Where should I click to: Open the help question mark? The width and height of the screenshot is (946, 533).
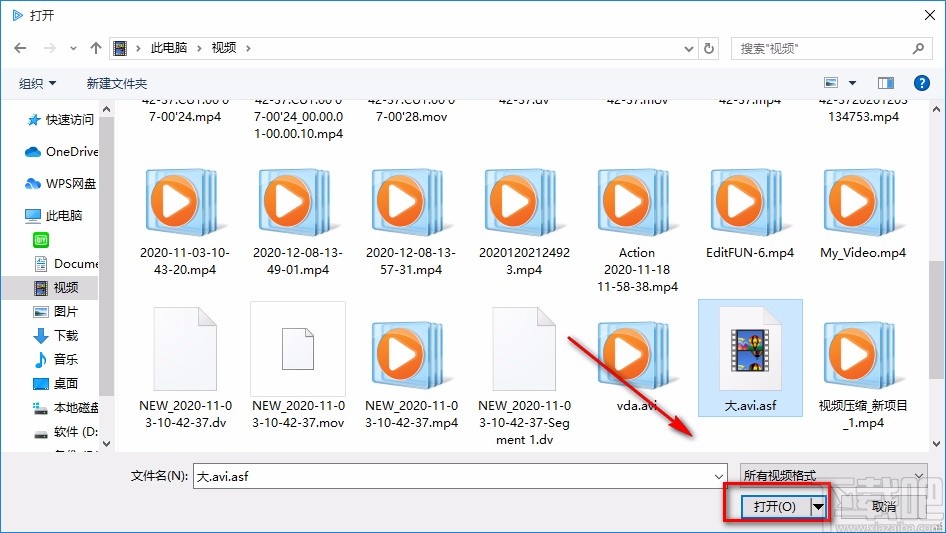coord(921,83)
